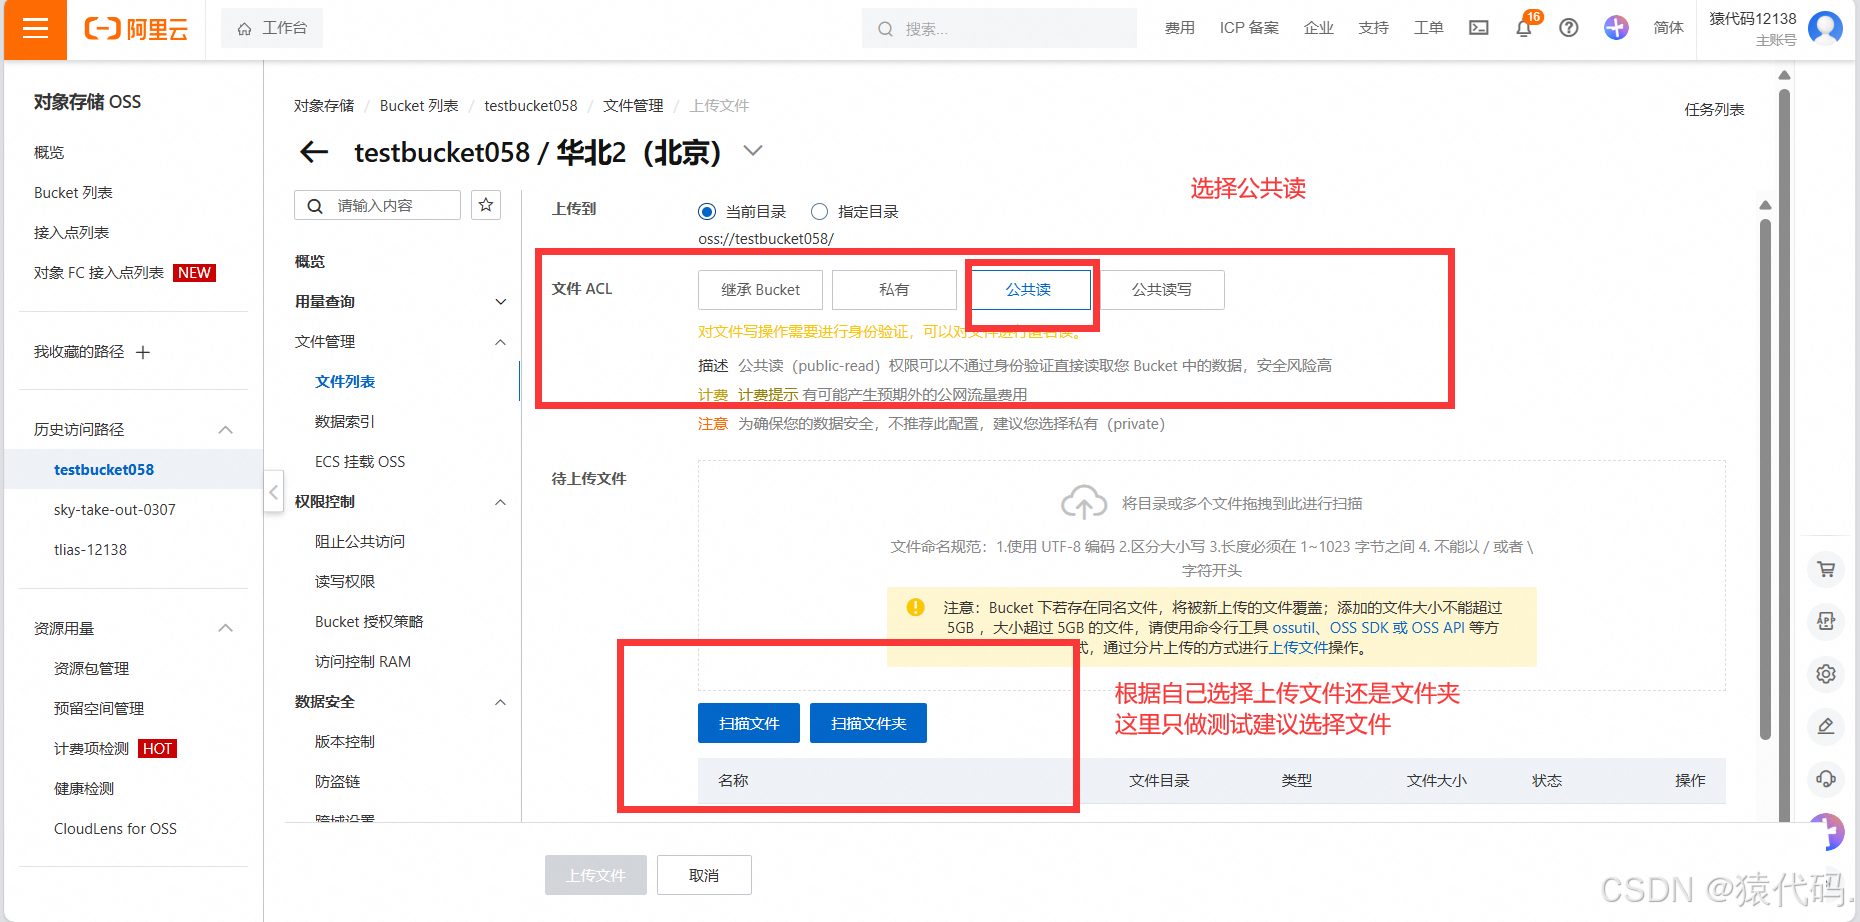
Task: Open the notifications bell
Action: (1523, 28)
